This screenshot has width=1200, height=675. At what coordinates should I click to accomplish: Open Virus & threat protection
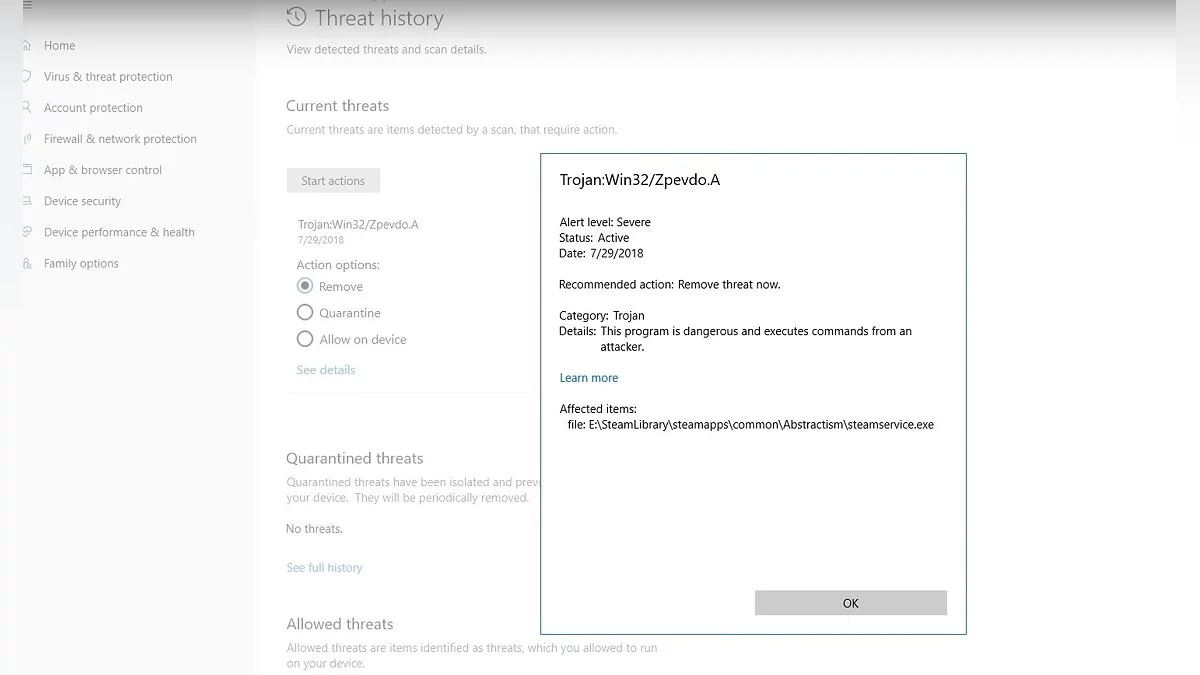[108, 77]
